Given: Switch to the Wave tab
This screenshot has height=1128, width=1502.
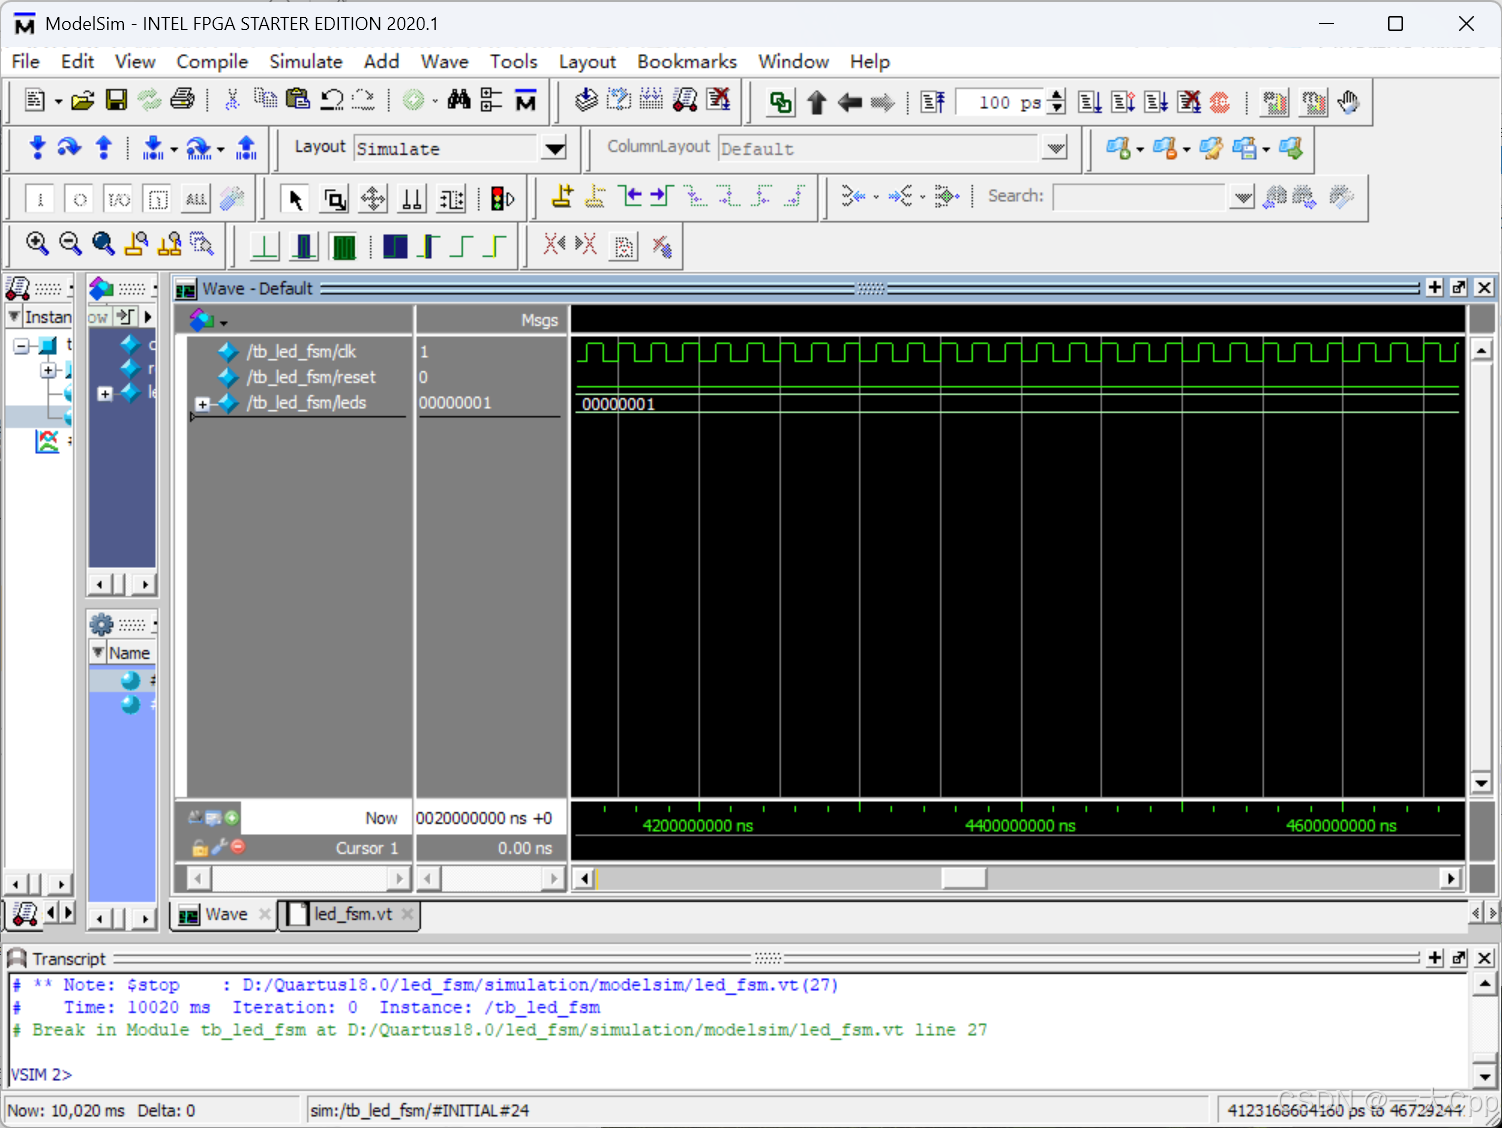Looking at the screenshot, I should coord(224,914).
